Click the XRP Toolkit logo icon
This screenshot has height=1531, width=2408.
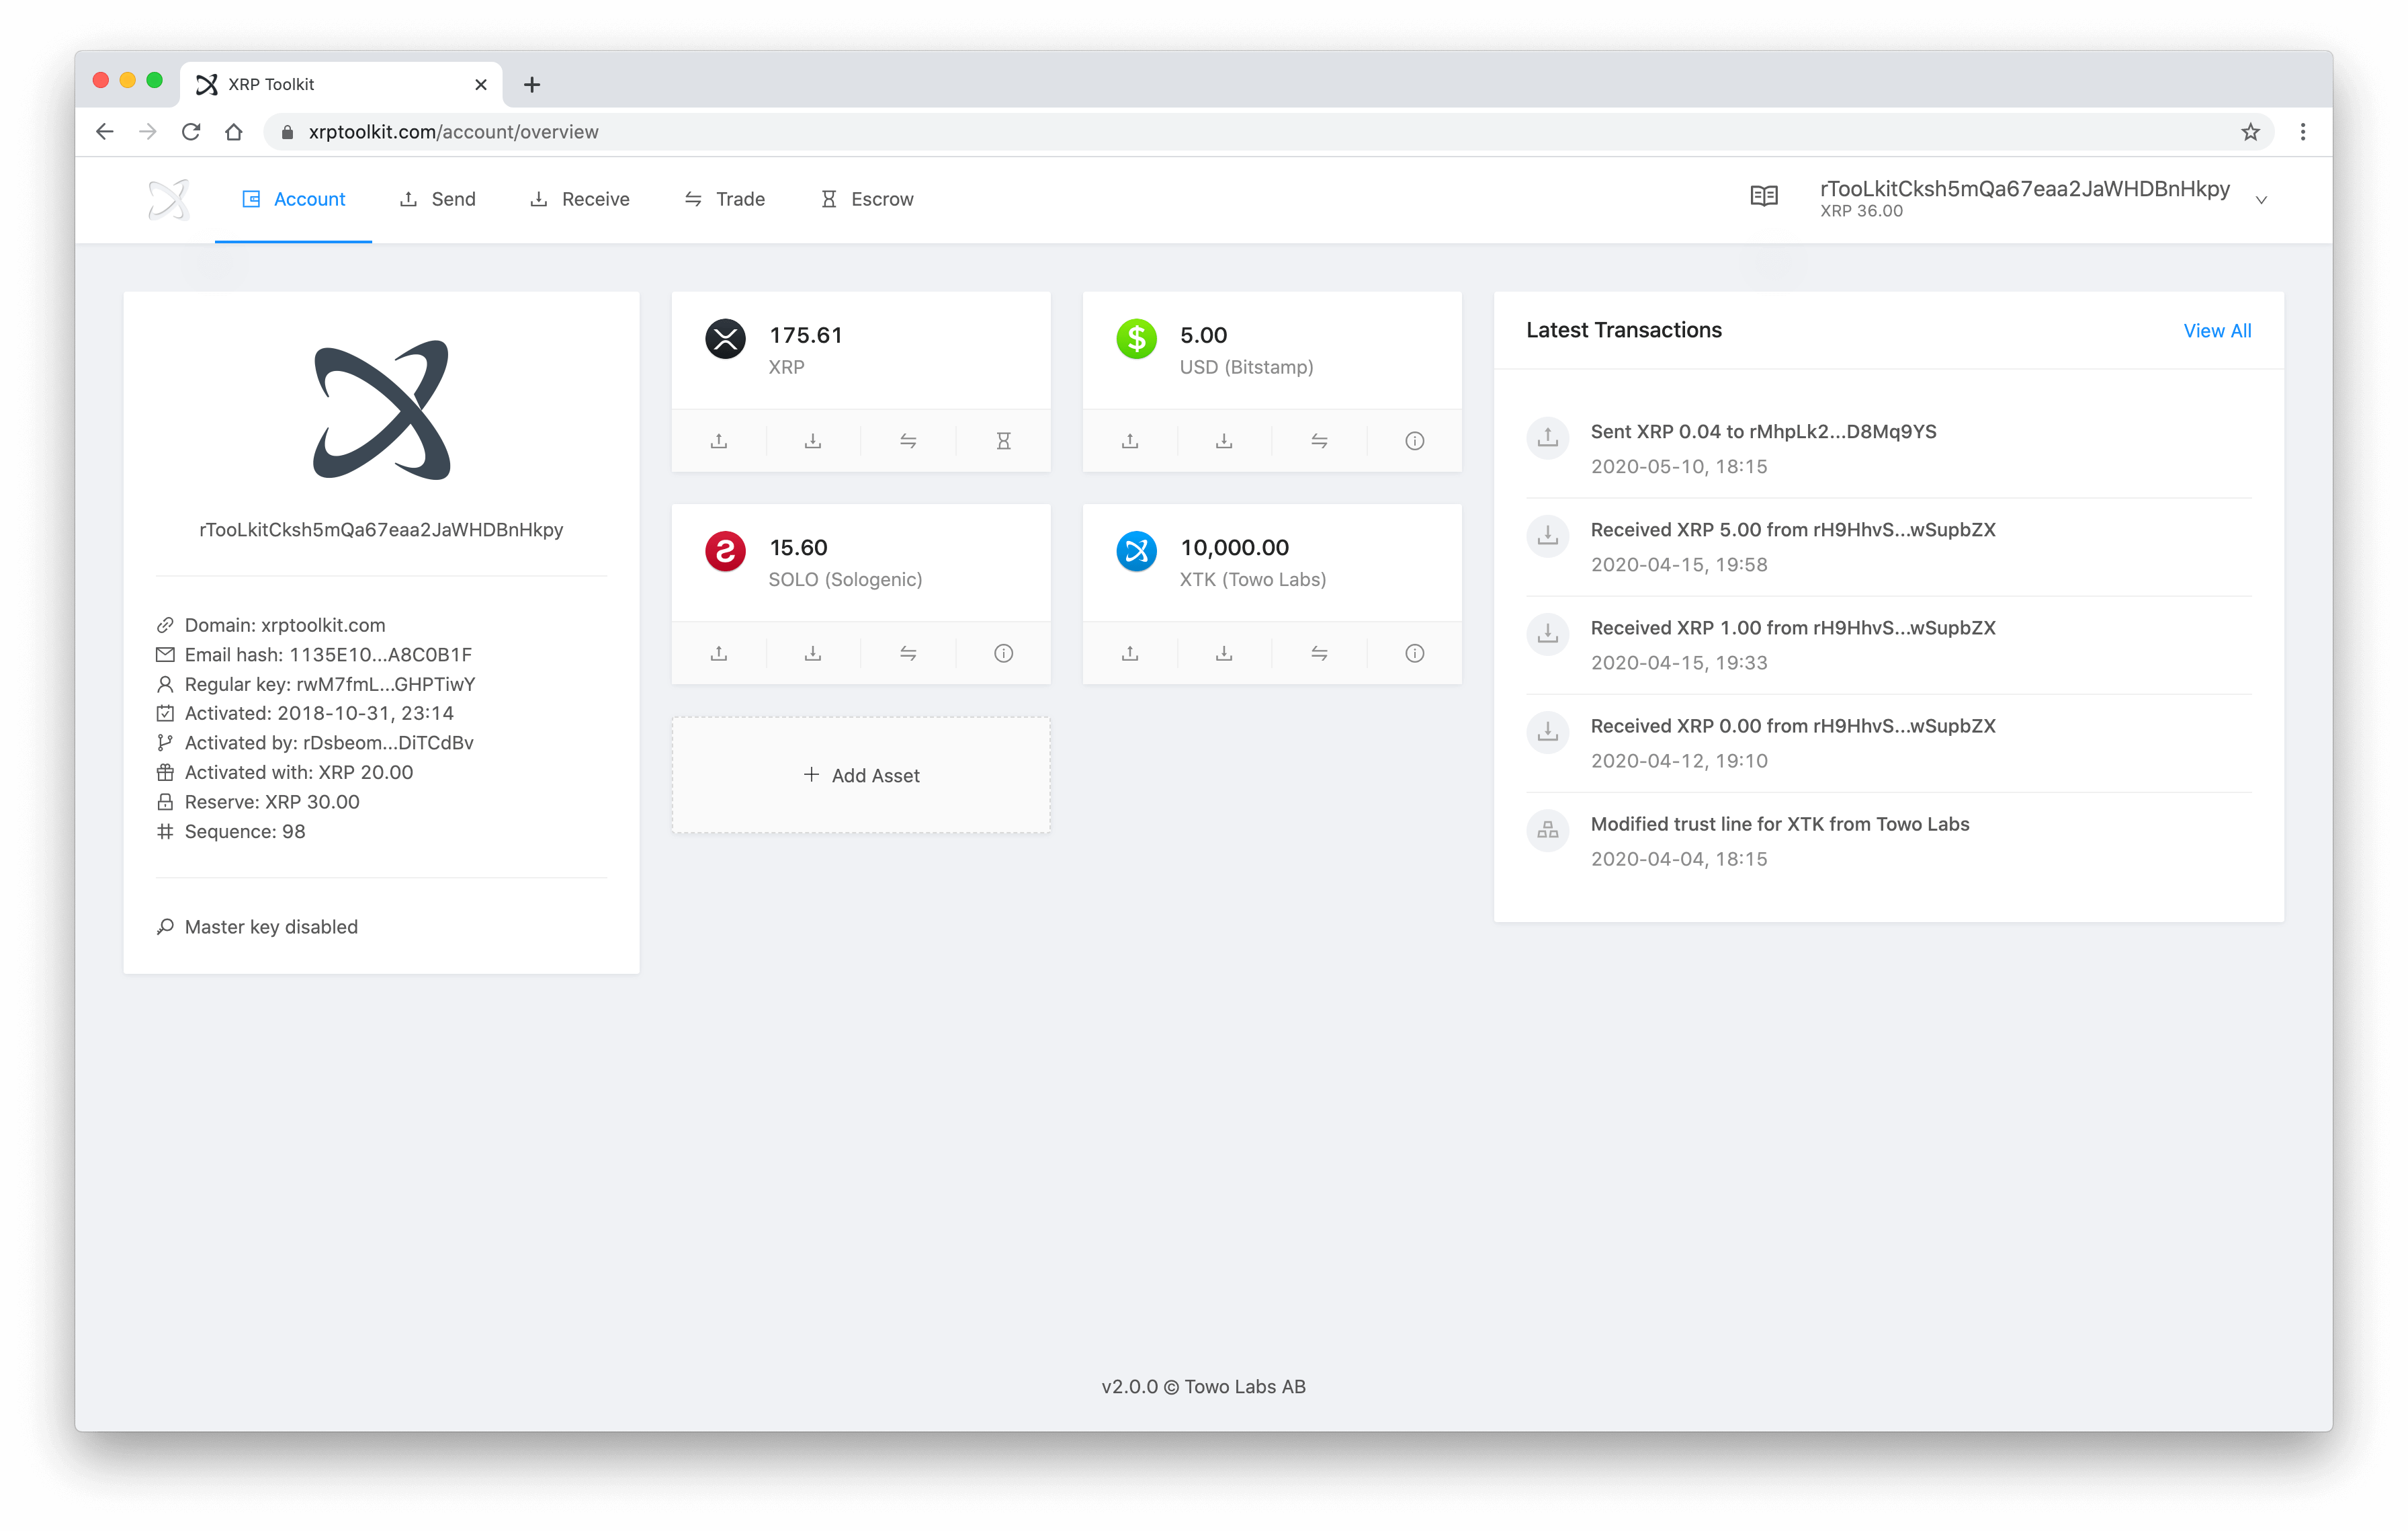169,198
